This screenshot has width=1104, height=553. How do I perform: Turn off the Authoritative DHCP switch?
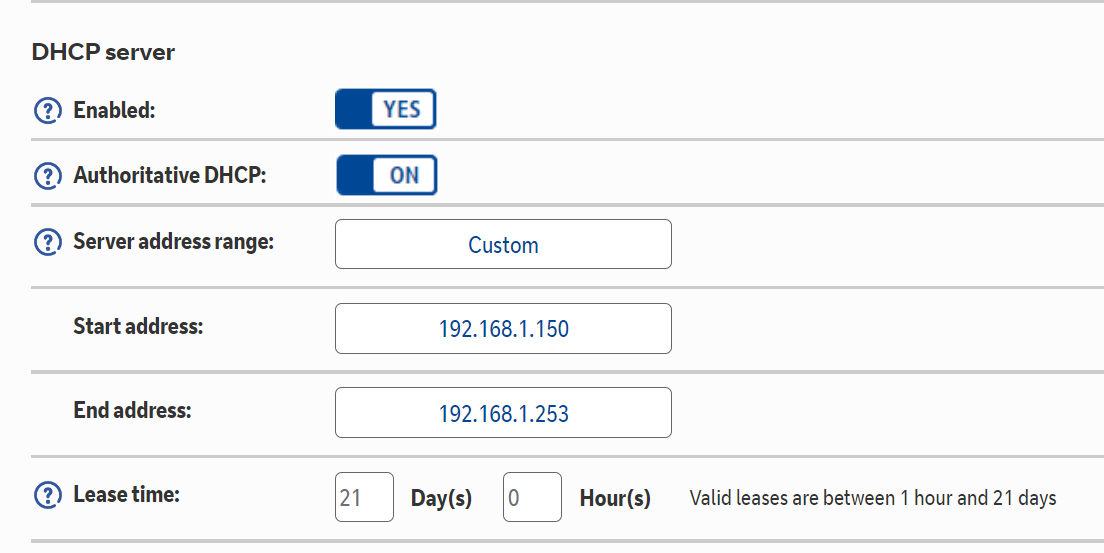[x=386, y=175]
